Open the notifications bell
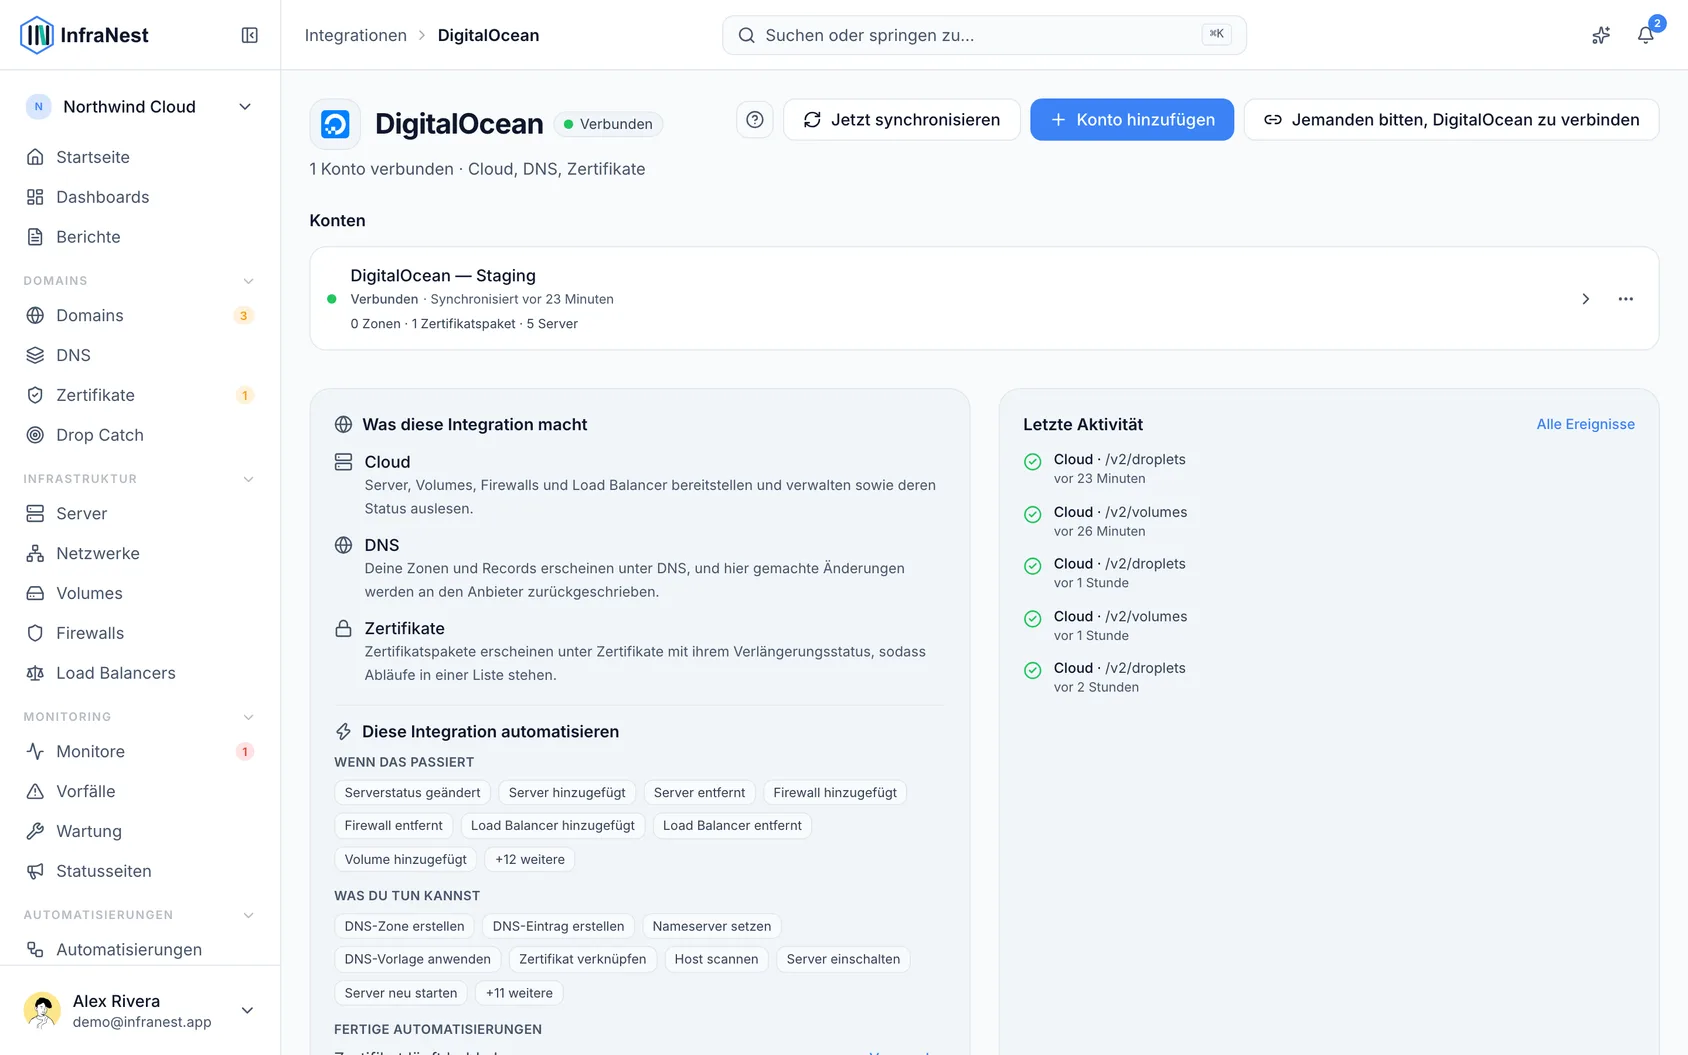This screenshot has height=1055, width=1688. pyautogui.click(x=1645, y=35)
